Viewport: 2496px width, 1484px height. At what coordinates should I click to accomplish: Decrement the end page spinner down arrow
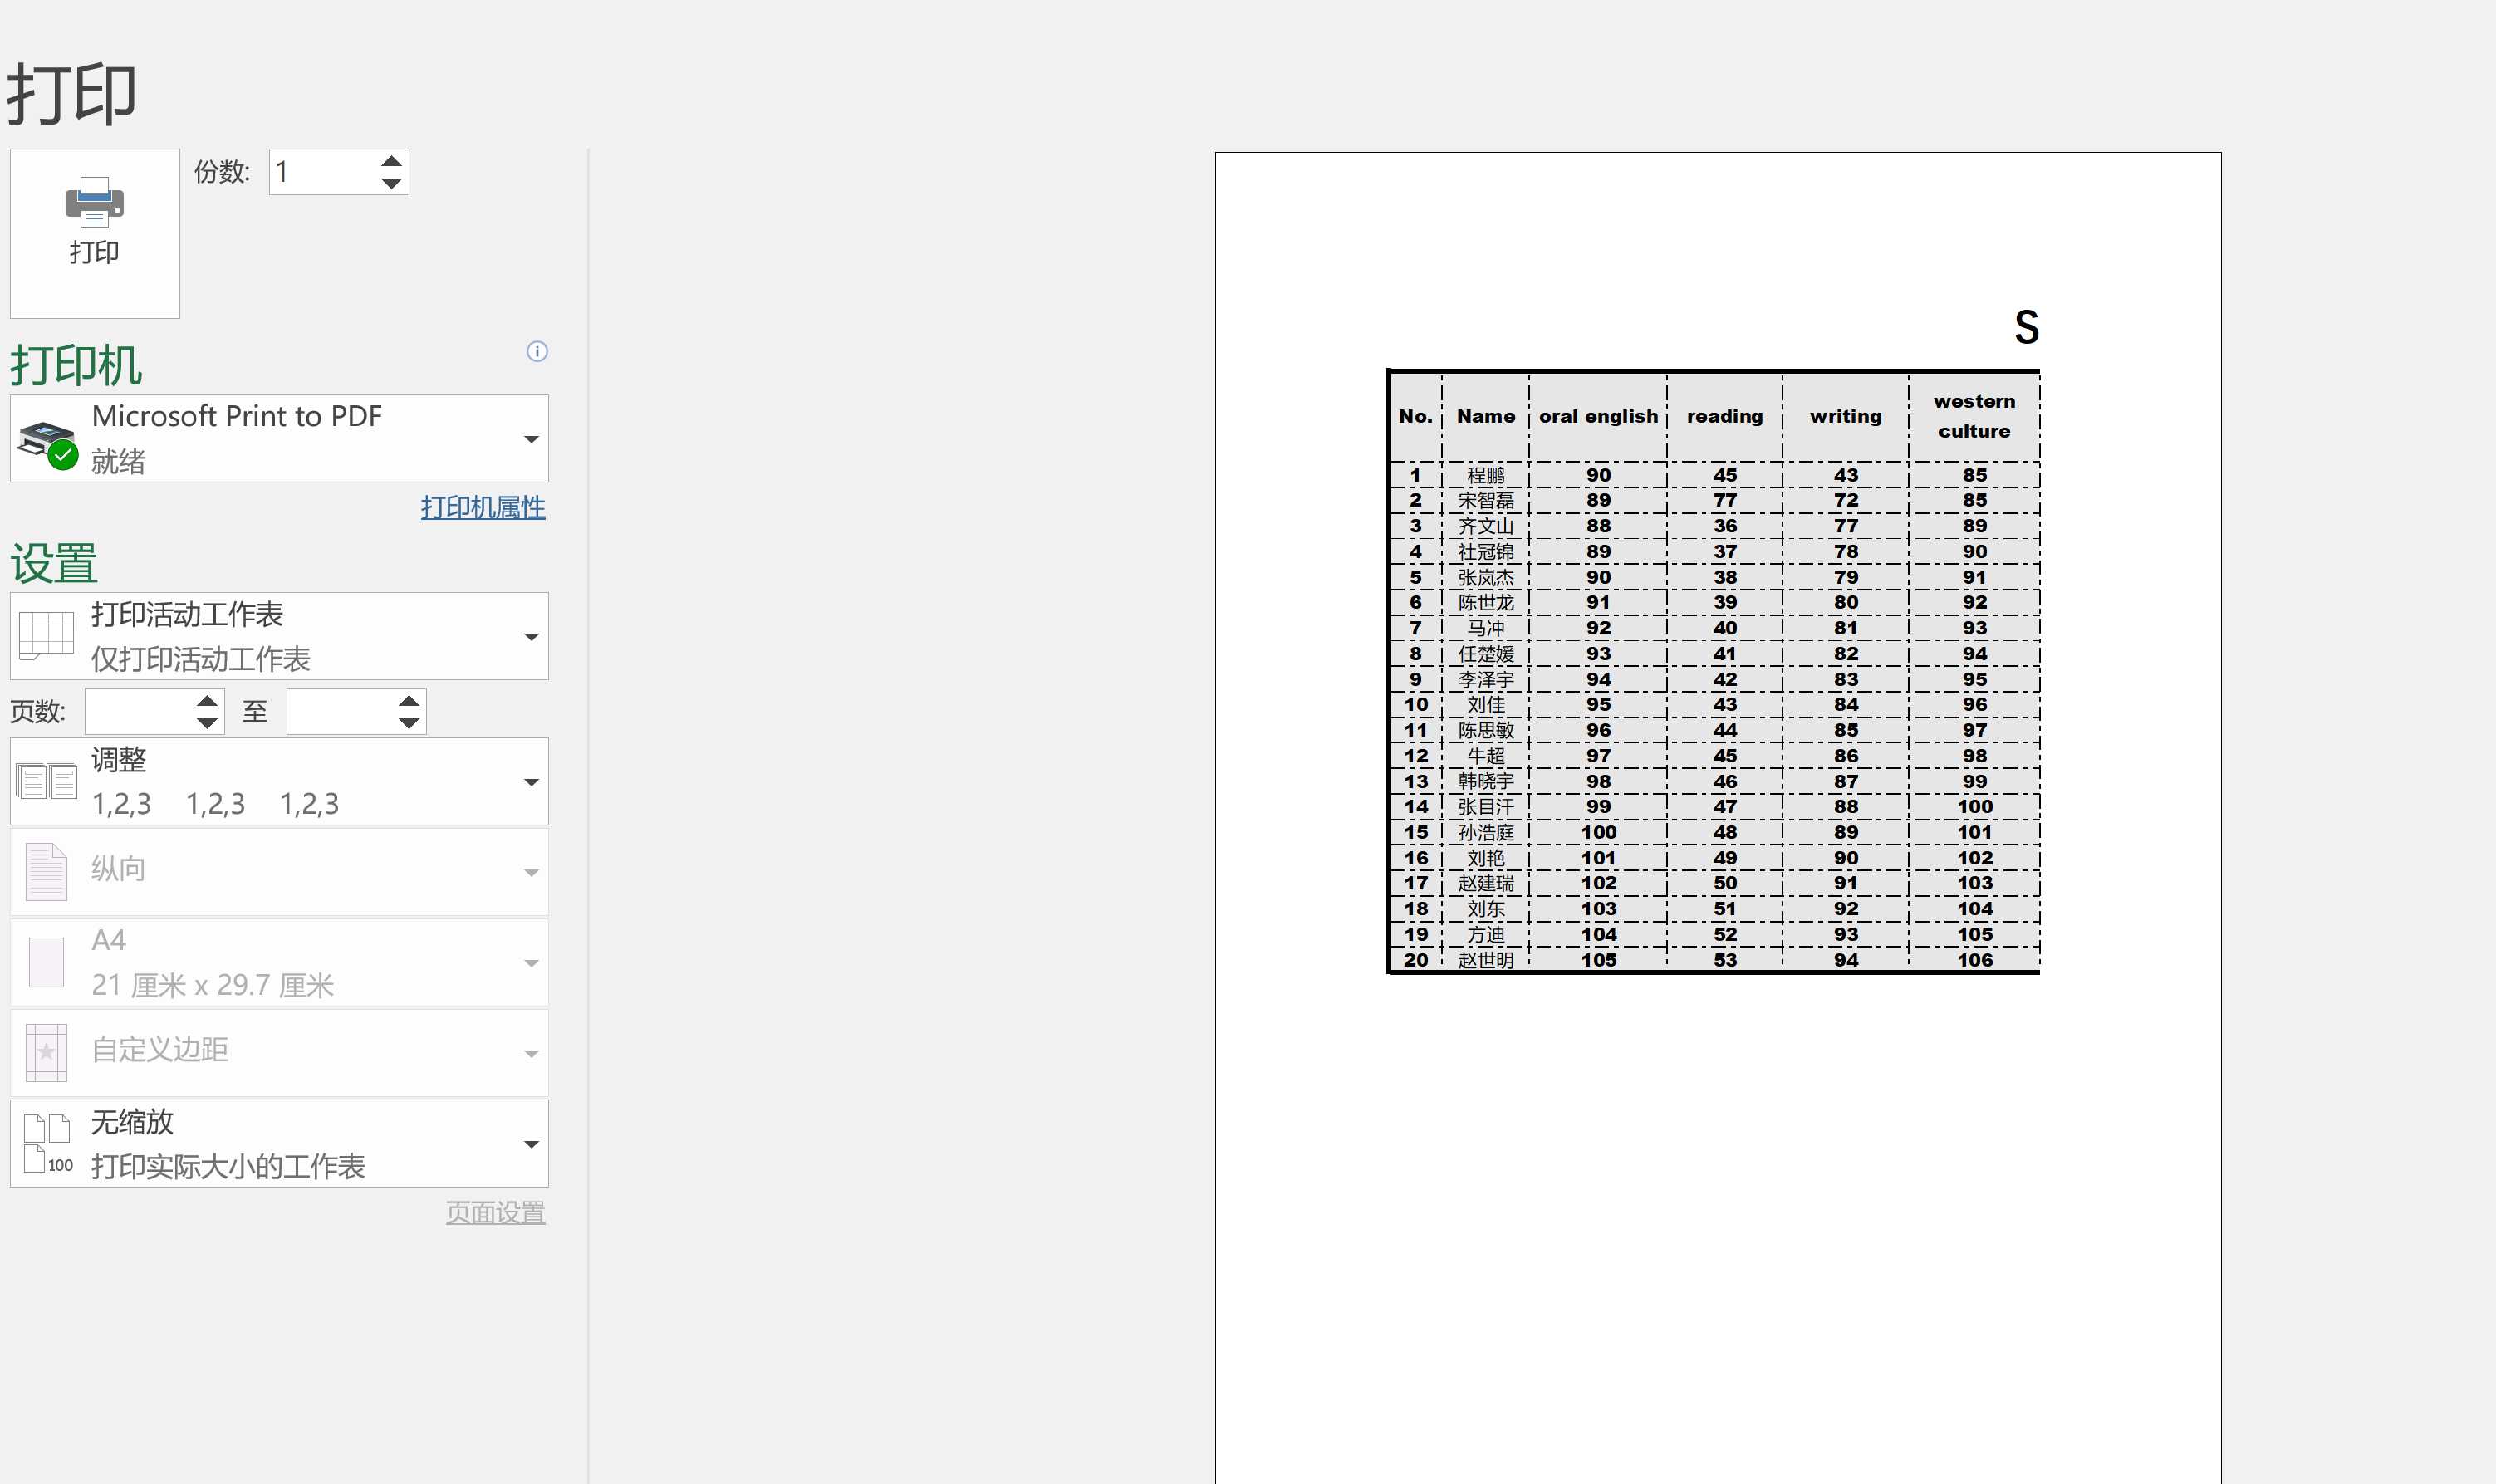409,723
